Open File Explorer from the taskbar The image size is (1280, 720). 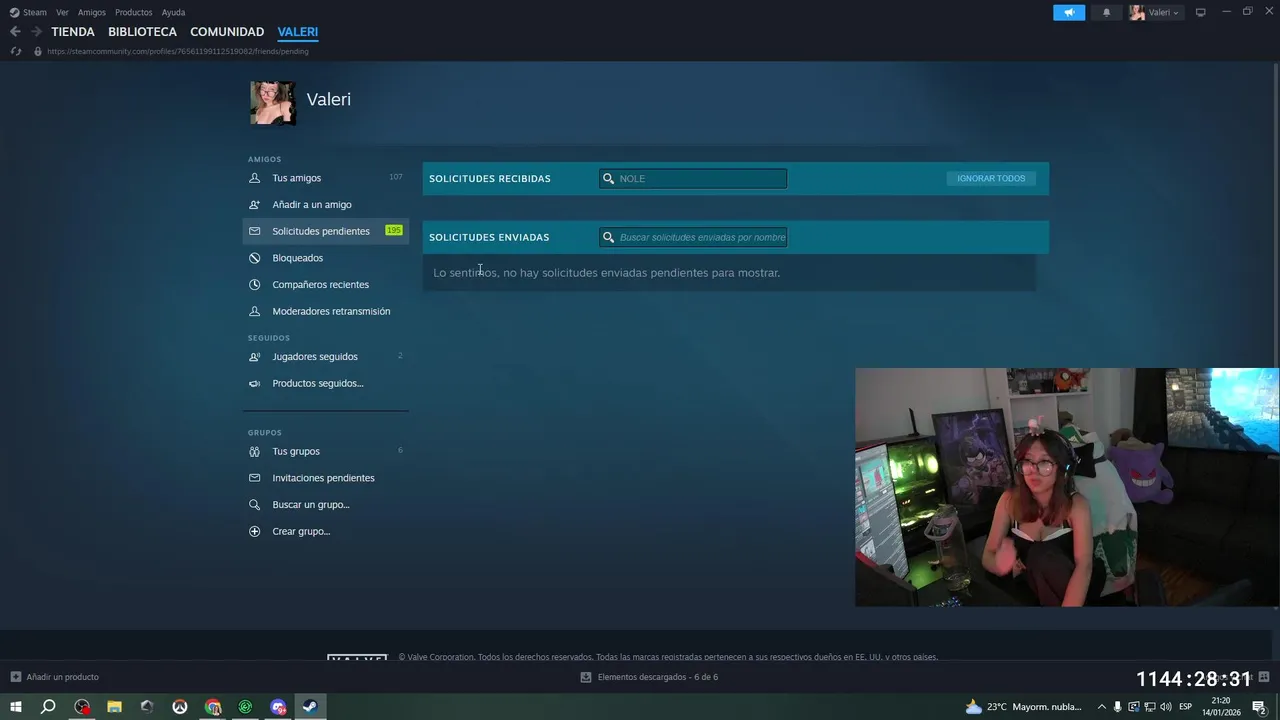[114, 707]
